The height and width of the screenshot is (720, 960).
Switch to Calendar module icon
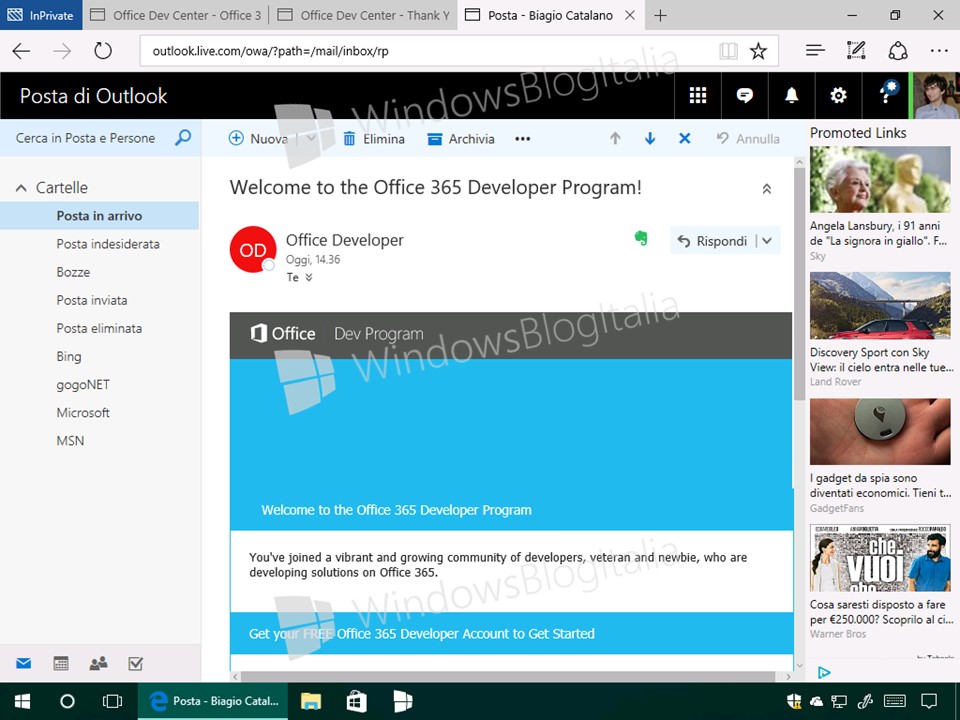pyautogui.click(x=61, y=664)
